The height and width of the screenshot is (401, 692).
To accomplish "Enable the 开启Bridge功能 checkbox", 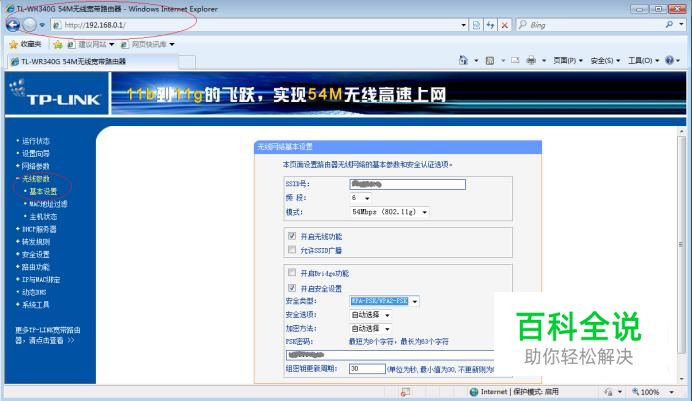I will pyautogui.click(x=292, y=273).
